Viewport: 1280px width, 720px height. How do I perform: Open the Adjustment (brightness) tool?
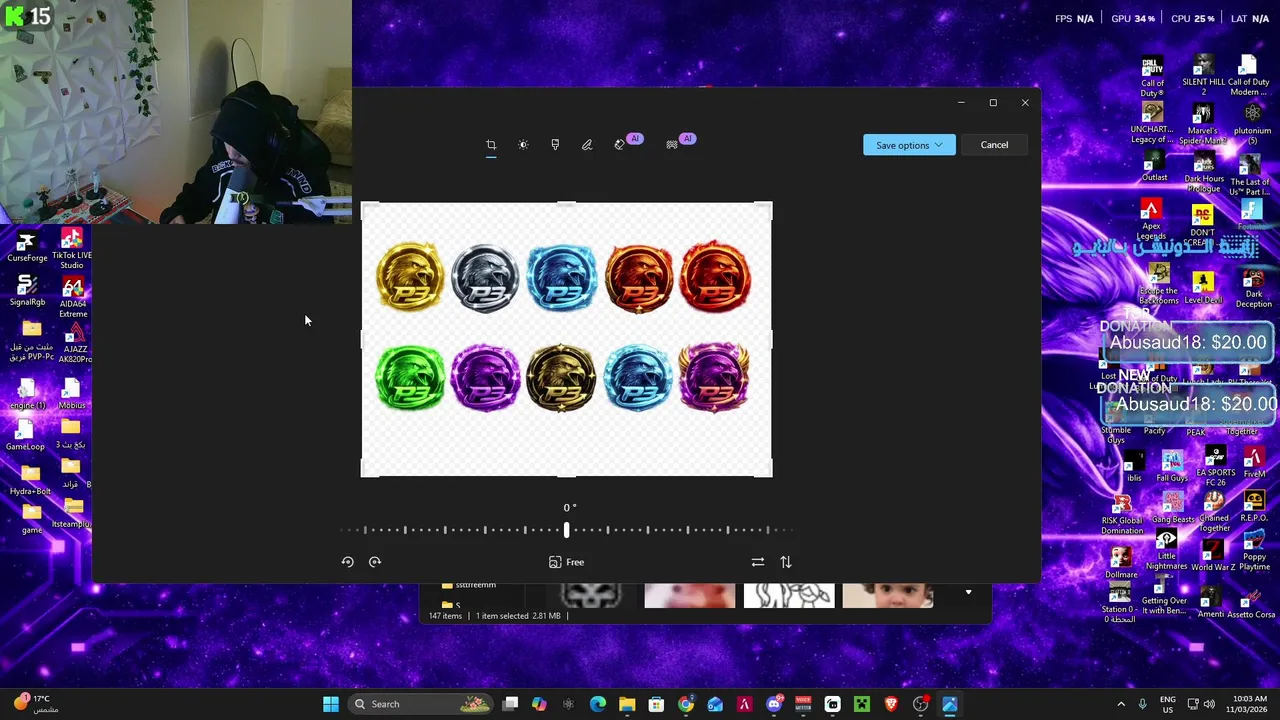click(523, 145)
